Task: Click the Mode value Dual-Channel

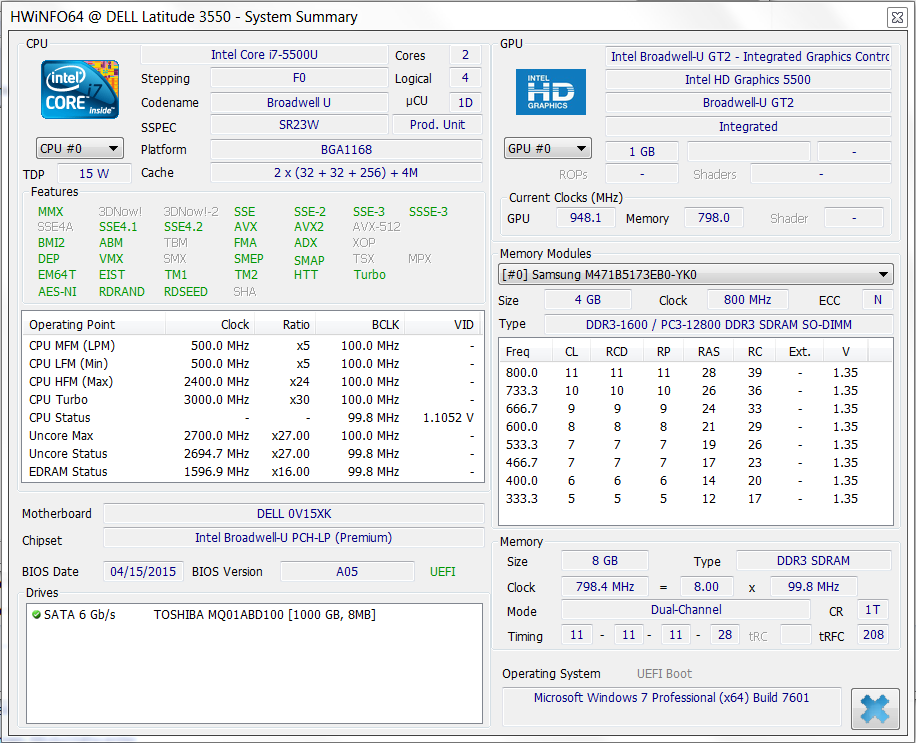Action: click(686, 610)
